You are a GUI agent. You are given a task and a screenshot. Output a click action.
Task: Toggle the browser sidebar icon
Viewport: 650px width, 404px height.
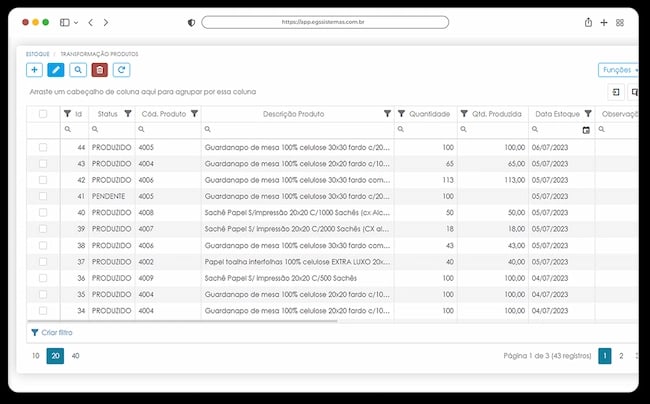pyautogui.click(x=65, y=22)
